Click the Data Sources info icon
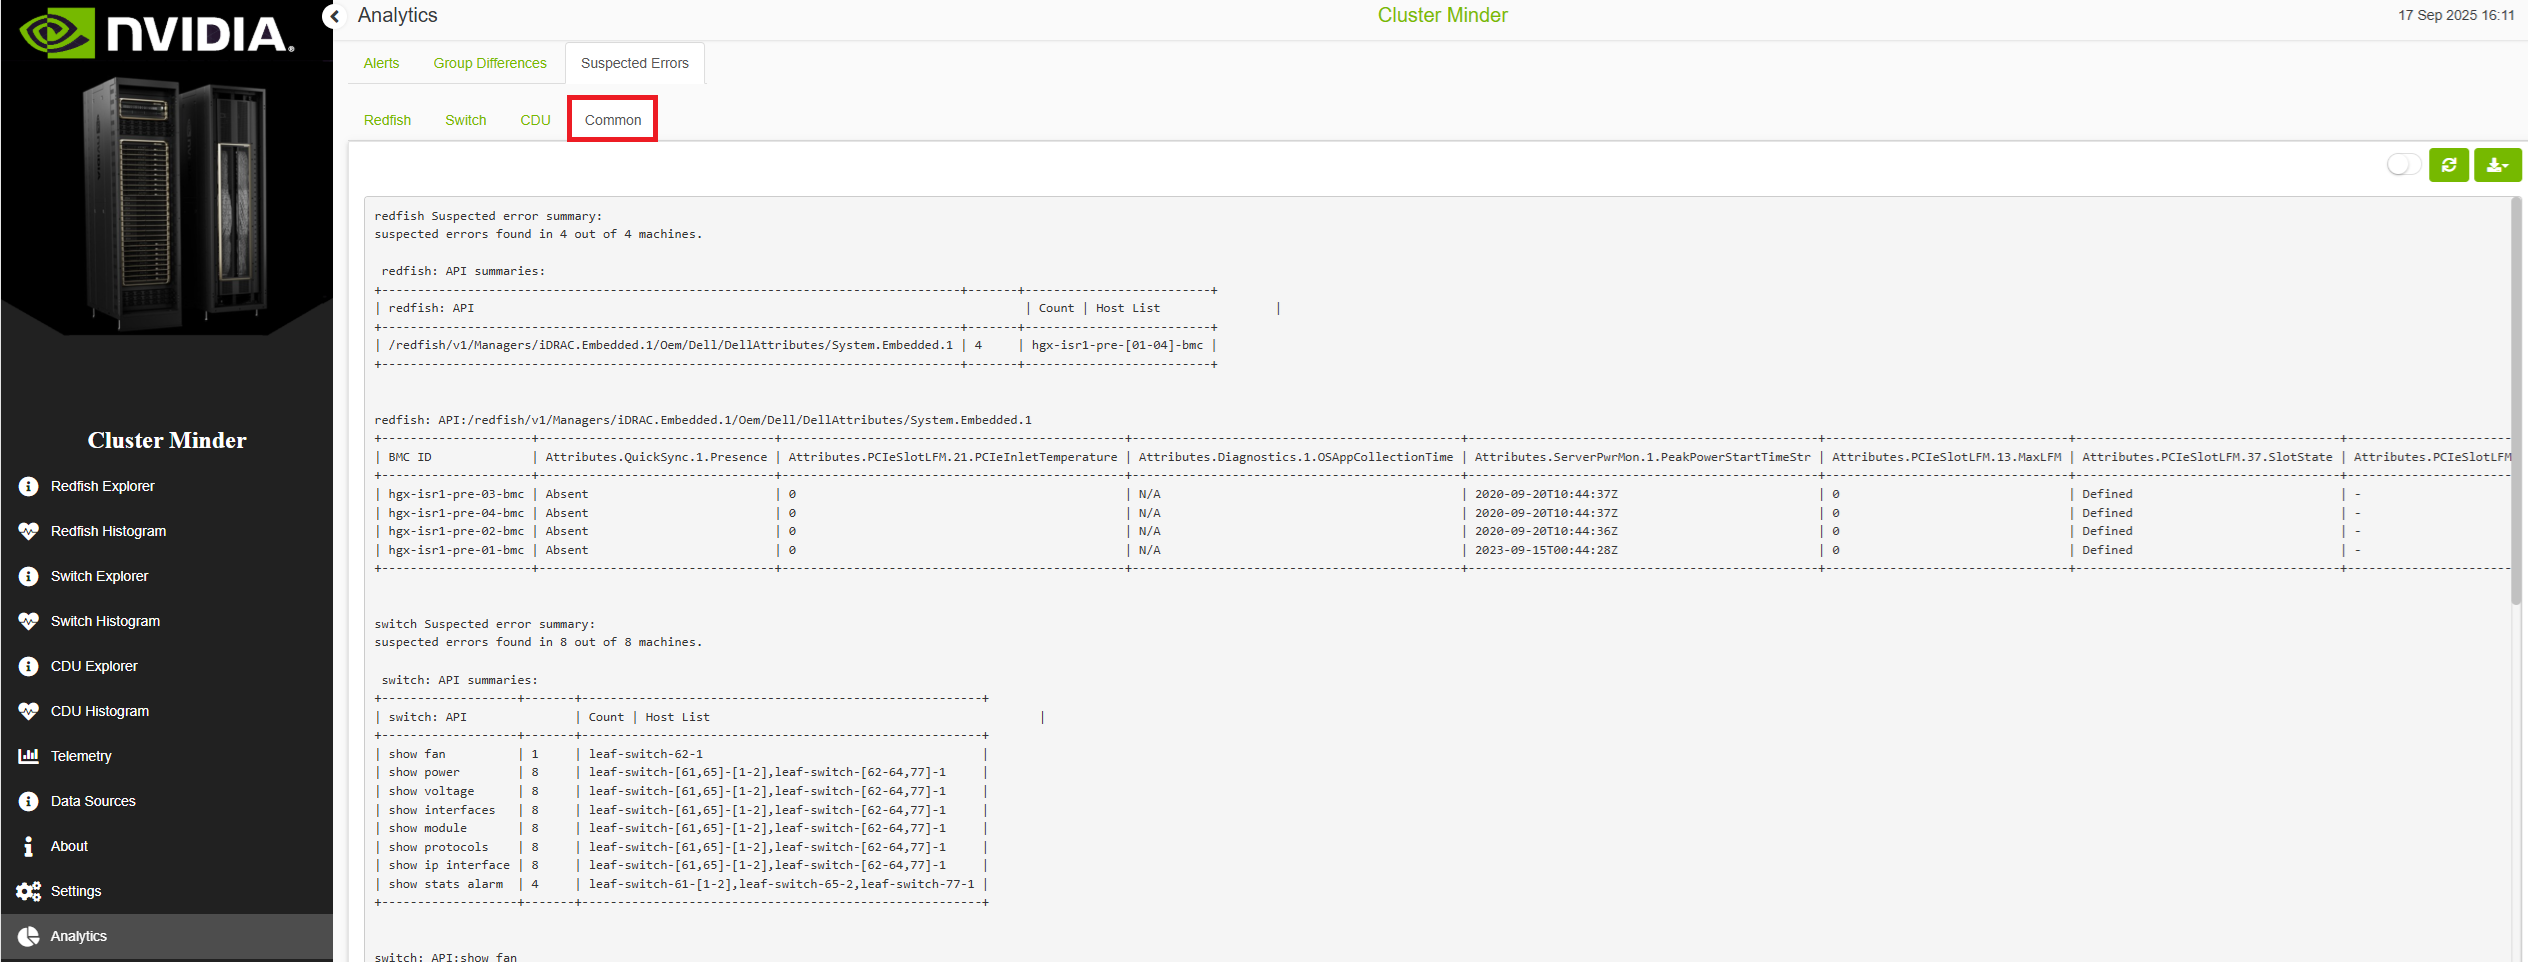 click(28, 801)
